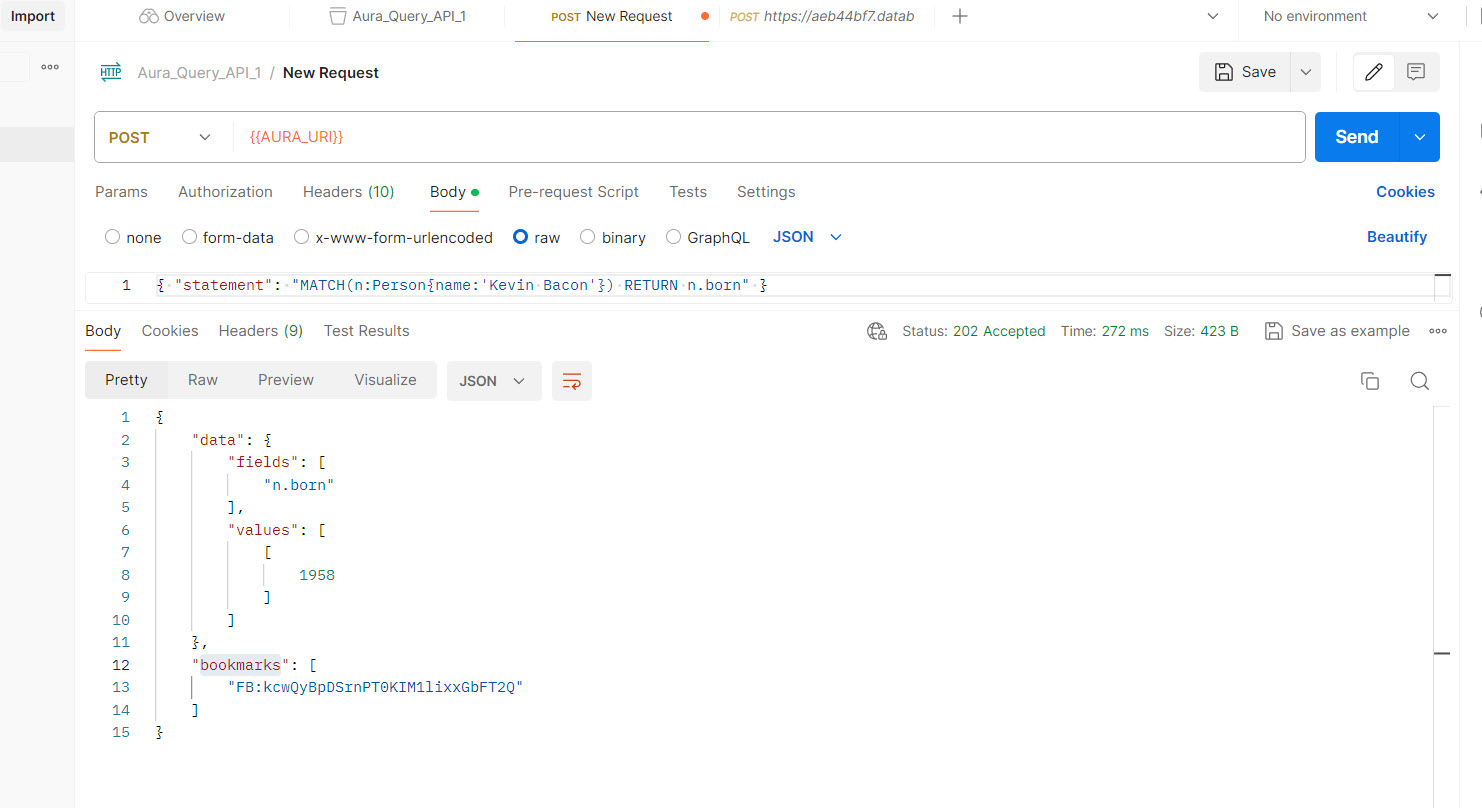Screen dimensions: 1482x808
Task: Click the Send button
Action: [1355, 136]
